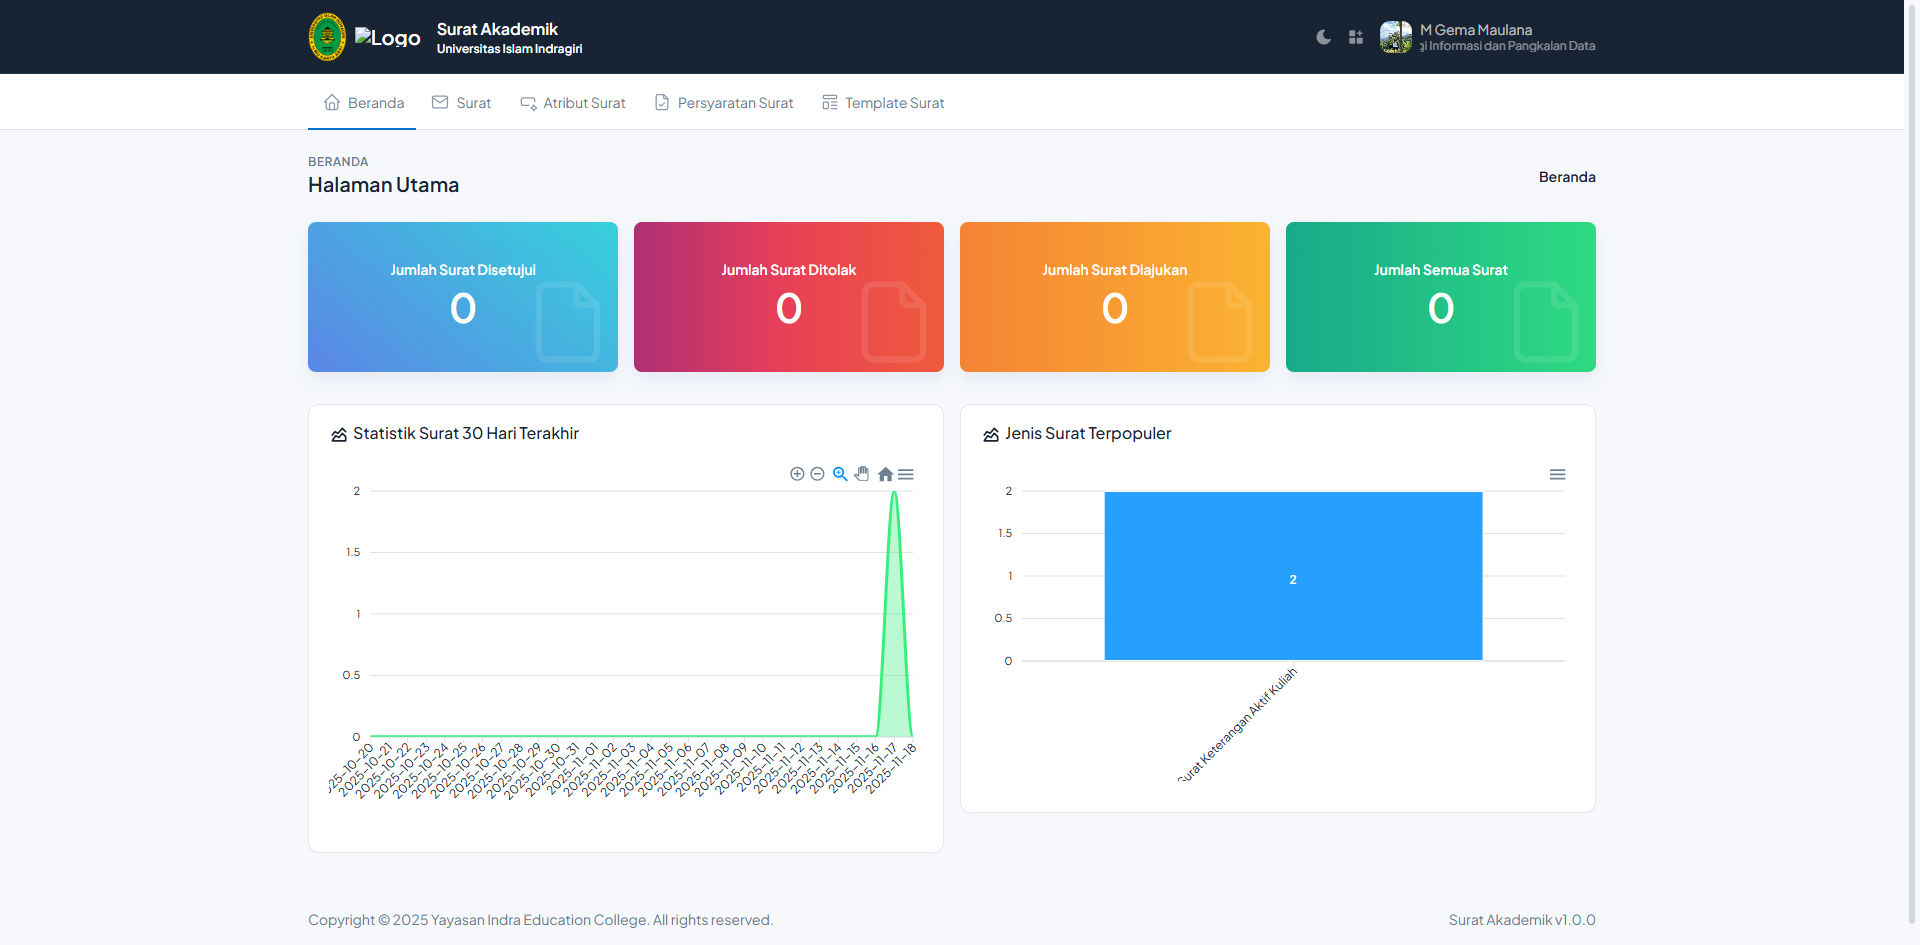Image resolution: width=1920 pixels, height=945 pixels.
Task: Click the user avatar picture
Action: (1395, 37)
